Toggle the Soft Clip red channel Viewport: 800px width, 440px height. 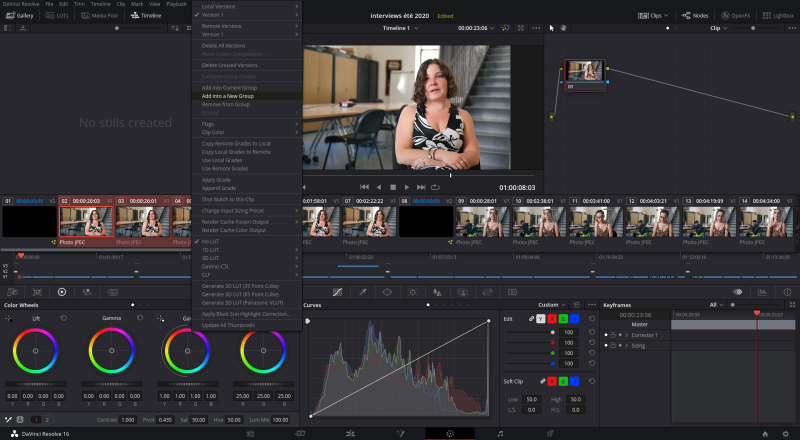coord(552,381)
